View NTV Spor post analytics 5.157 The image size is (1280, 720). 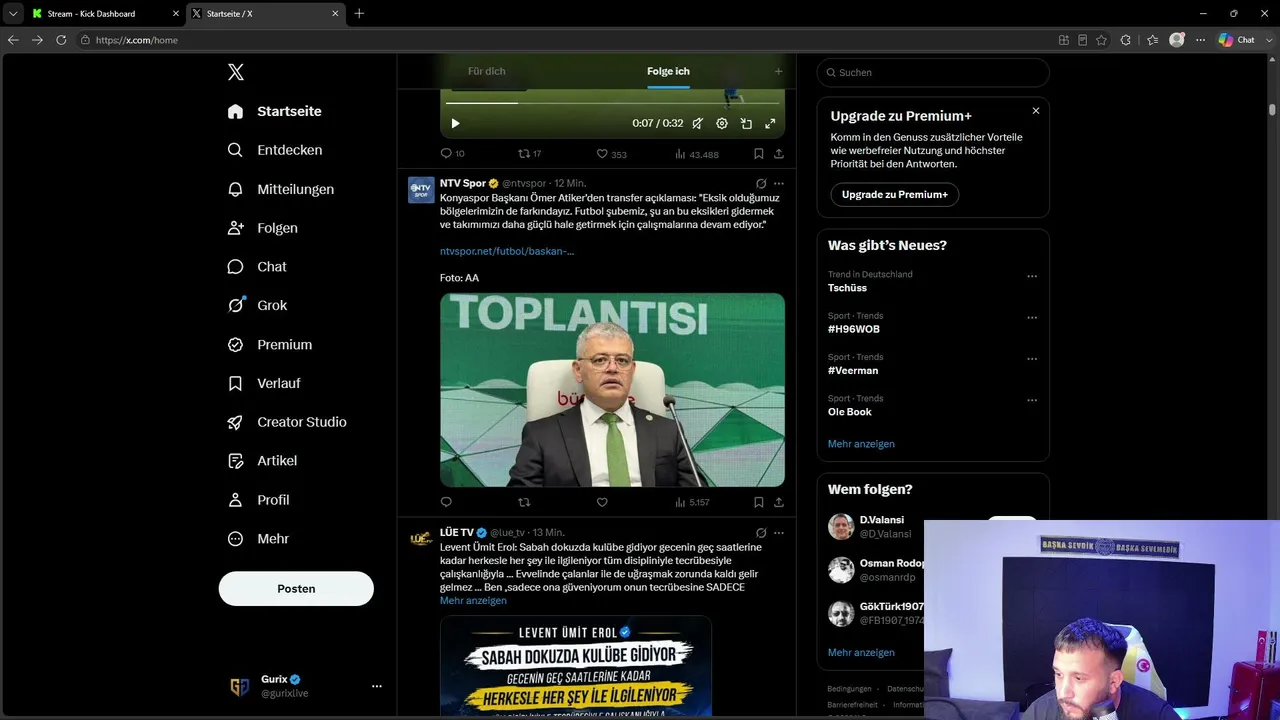[x=692, y=502]
